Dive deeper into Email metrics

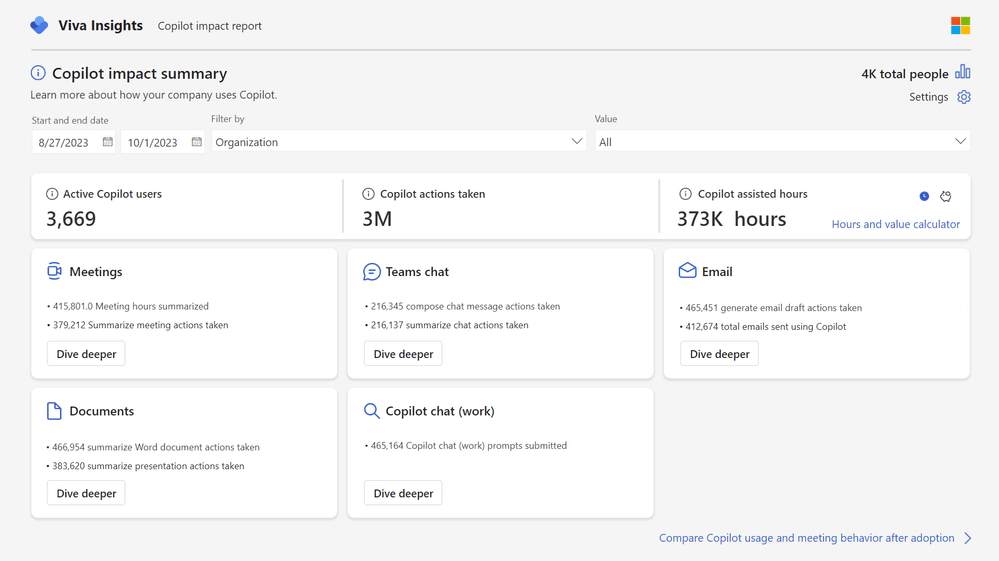tap(719, 354)
